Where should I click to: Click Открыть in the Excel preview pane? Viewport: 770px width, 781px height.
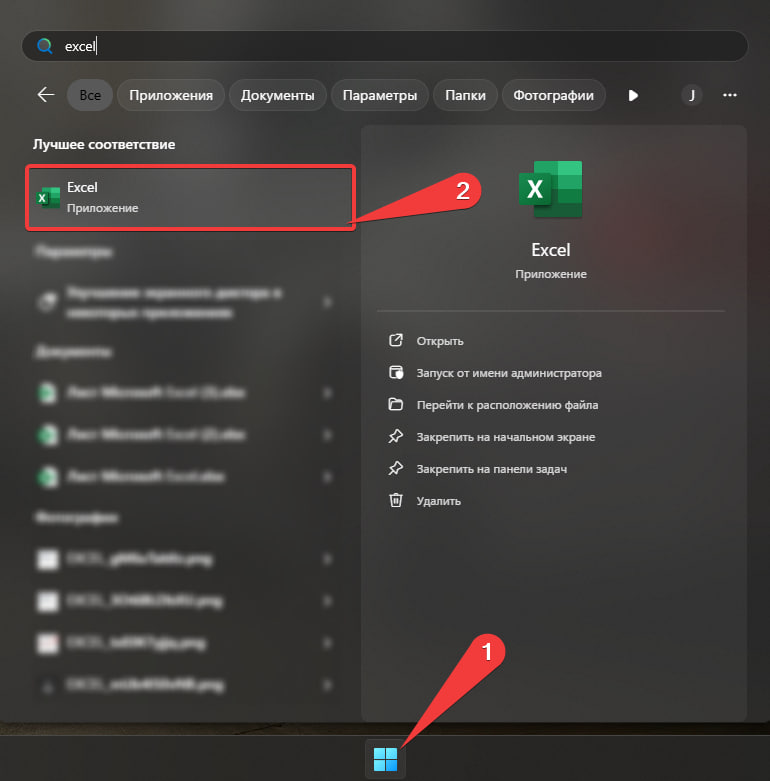440,341
